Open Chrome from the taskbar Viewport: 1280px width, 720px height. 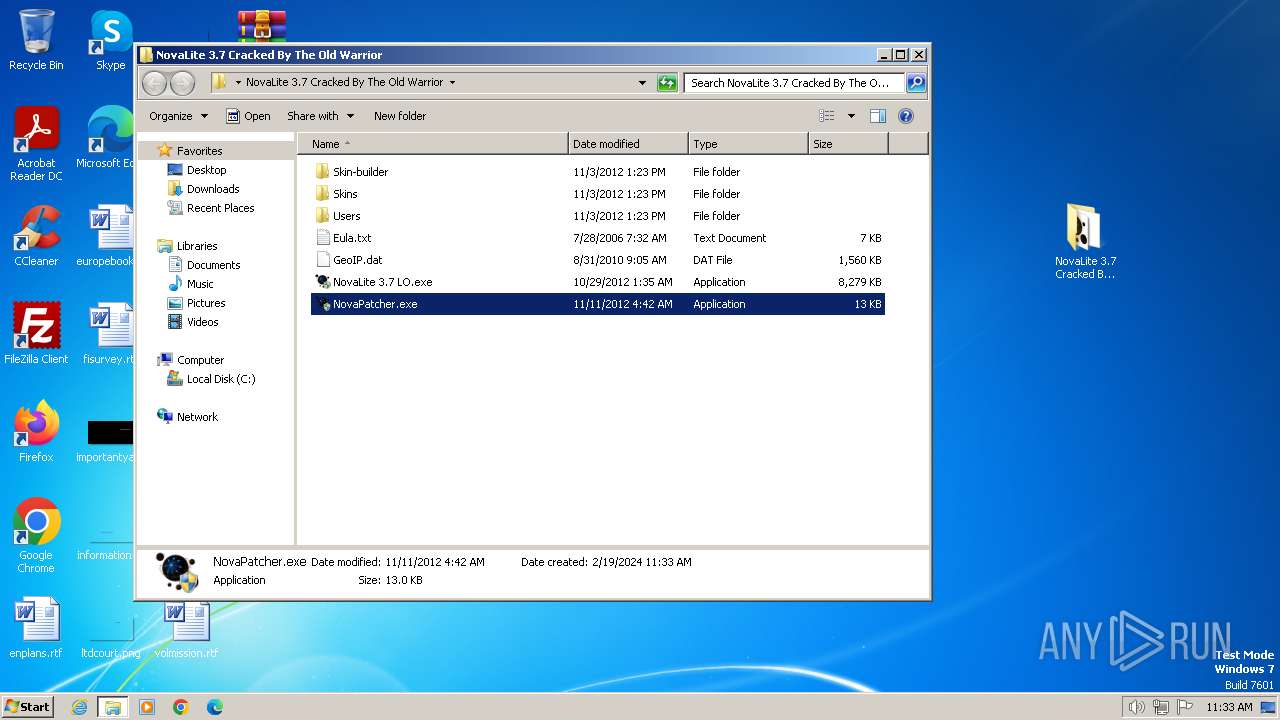click(181, 707)
